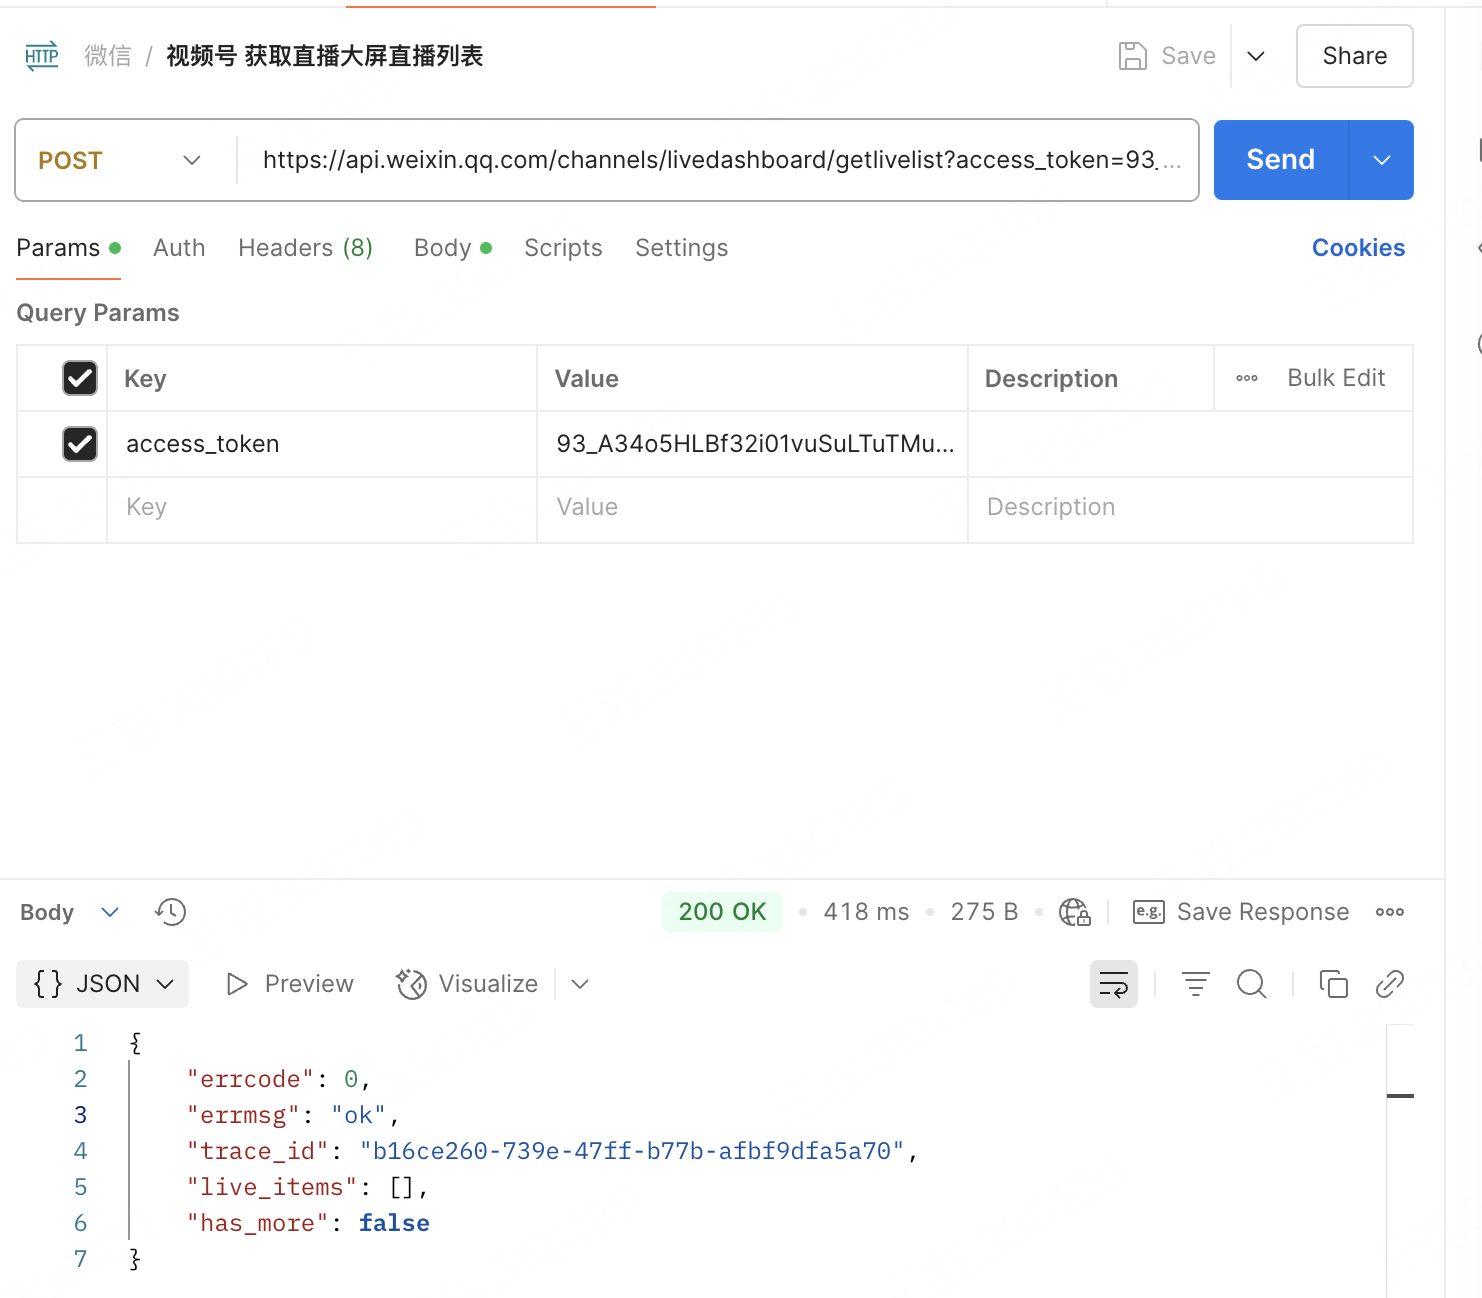Switch to the Scripts tab
This screenshot has width=1482, height=1298.
tap(563, 248)
